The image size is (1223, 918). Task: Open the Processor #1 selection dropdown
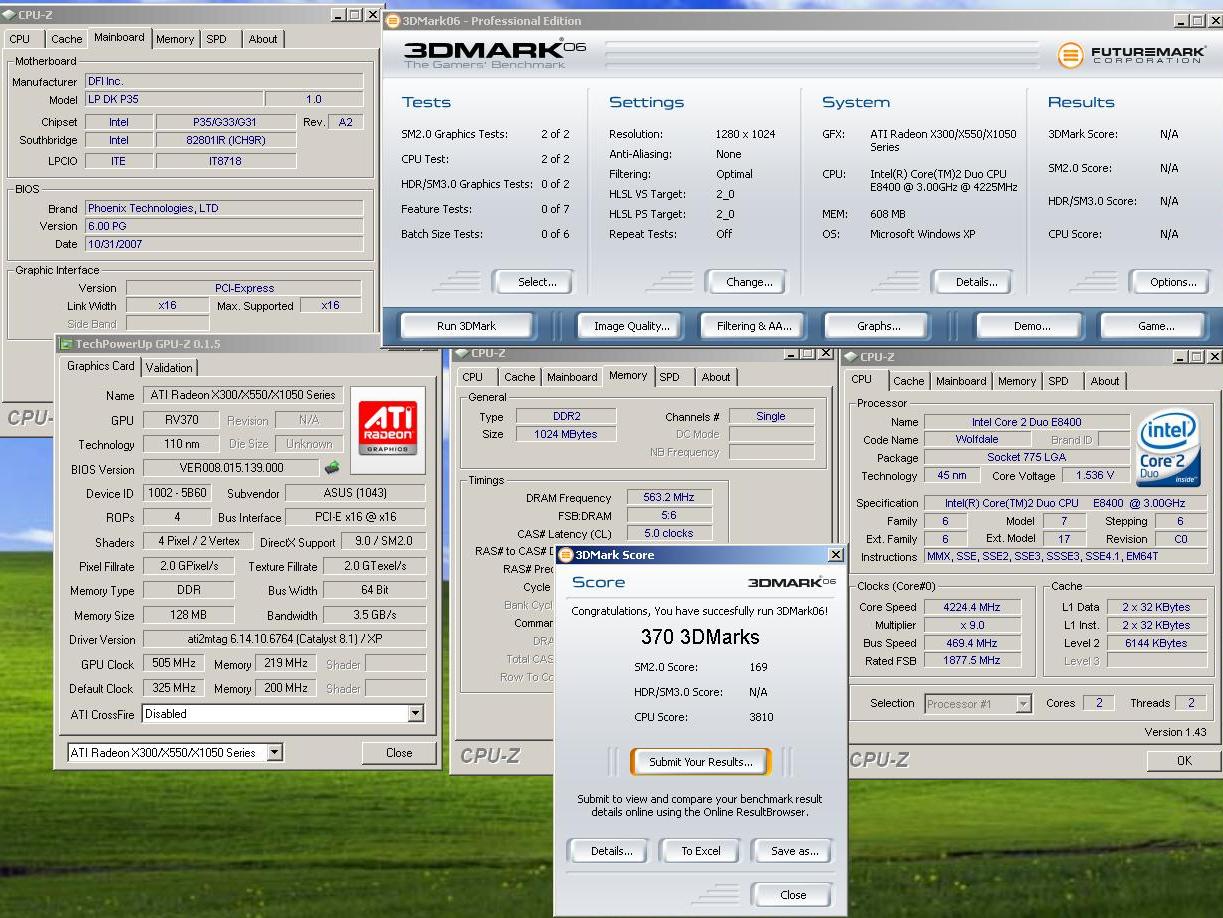pyautogui.click(x=1023, y=704)
